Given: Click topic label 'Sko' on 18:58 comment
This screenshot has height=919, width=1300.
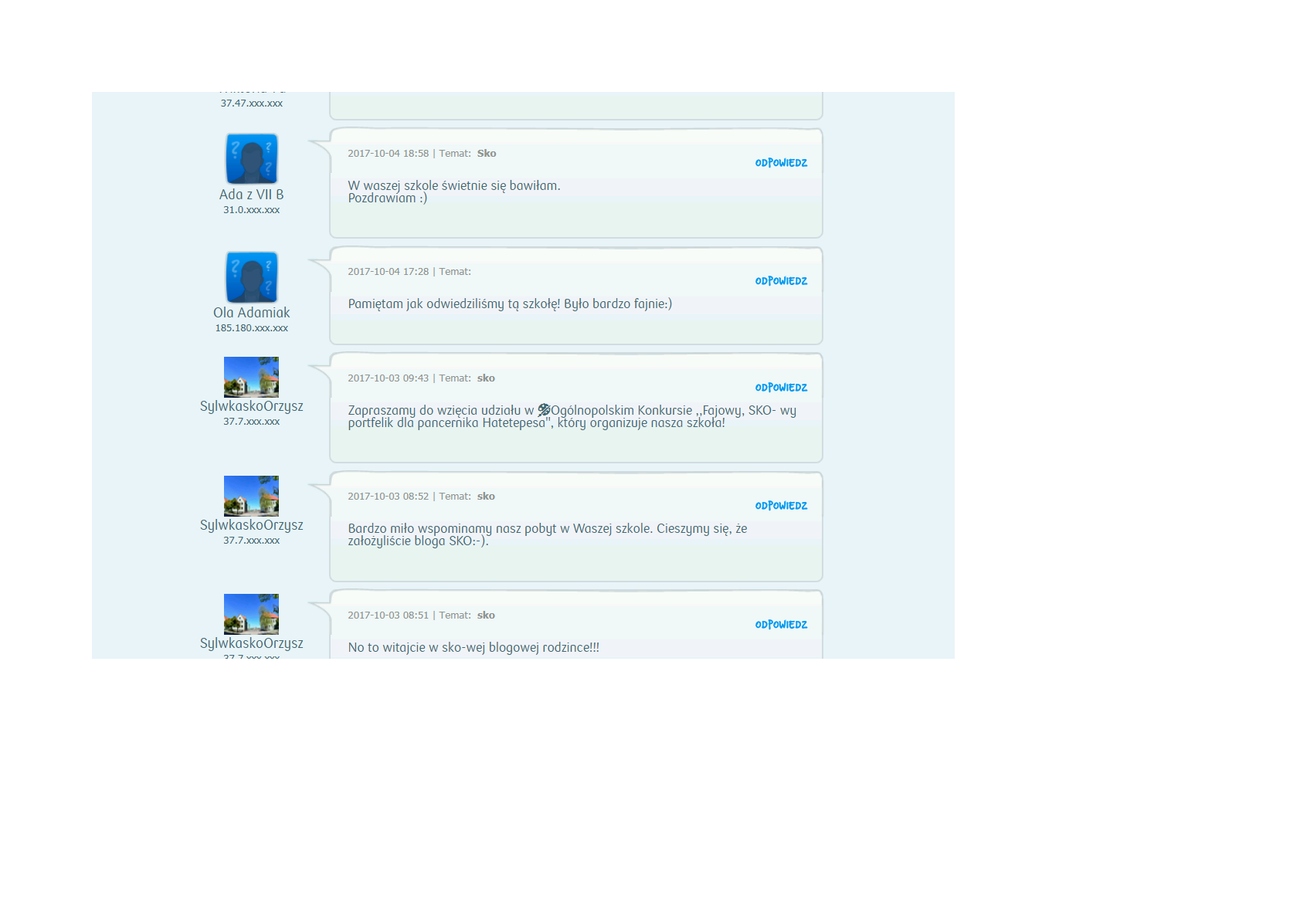Looking at the screenshot, I should pos(487,153).
